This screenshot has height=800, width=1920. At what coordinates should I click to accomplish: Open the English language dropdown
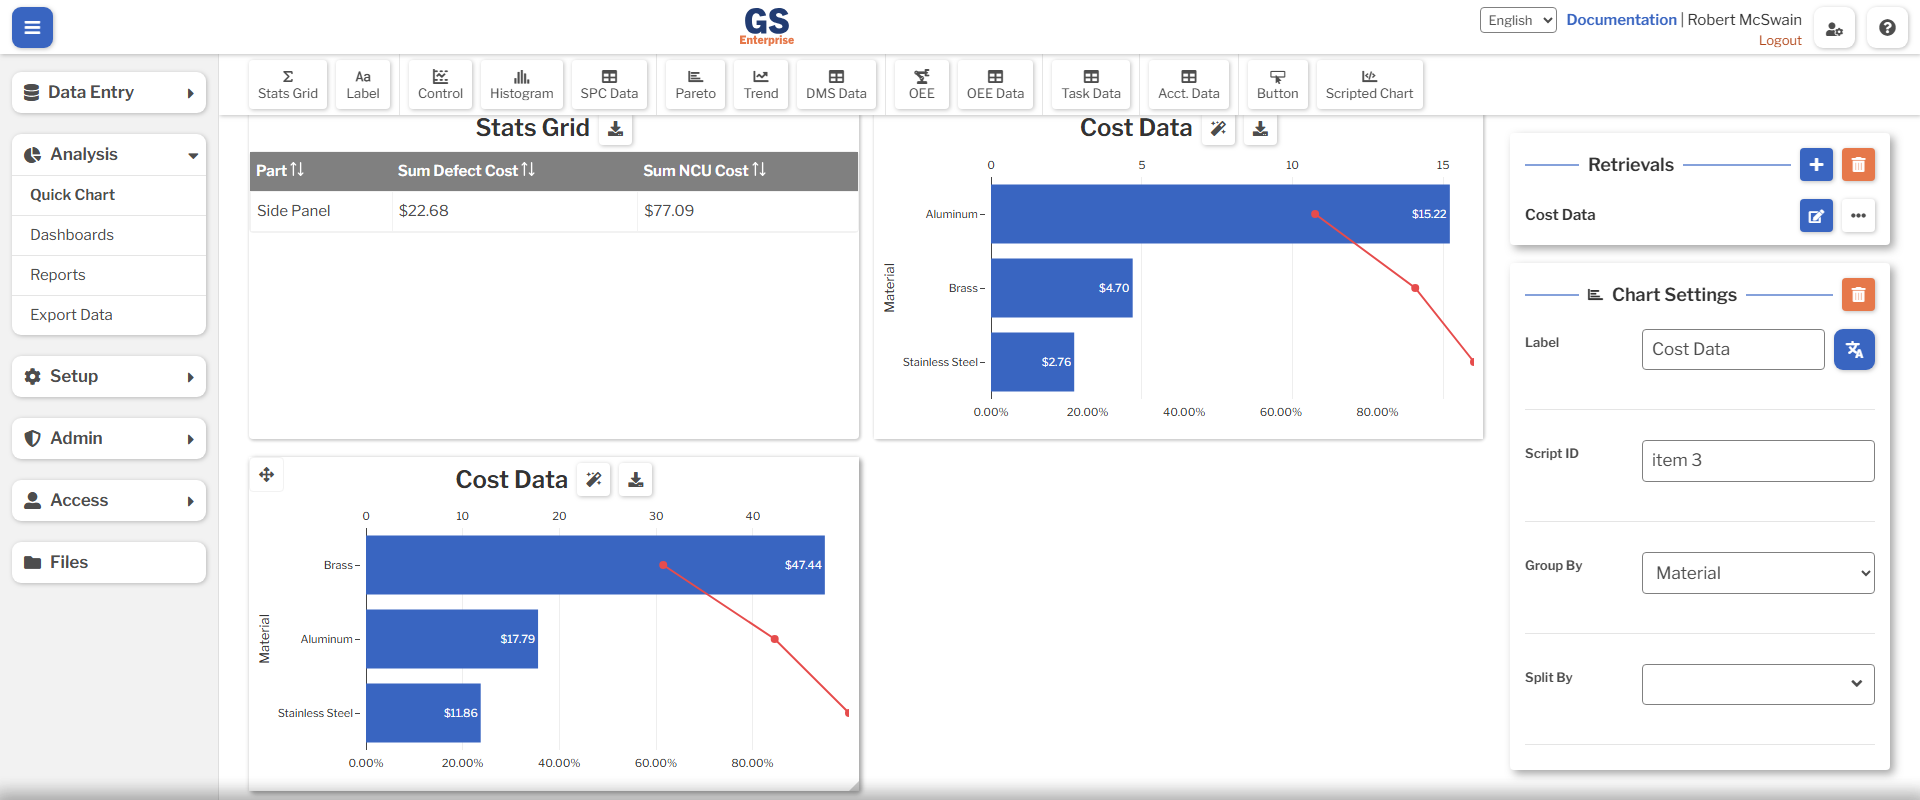[1518, 20]
